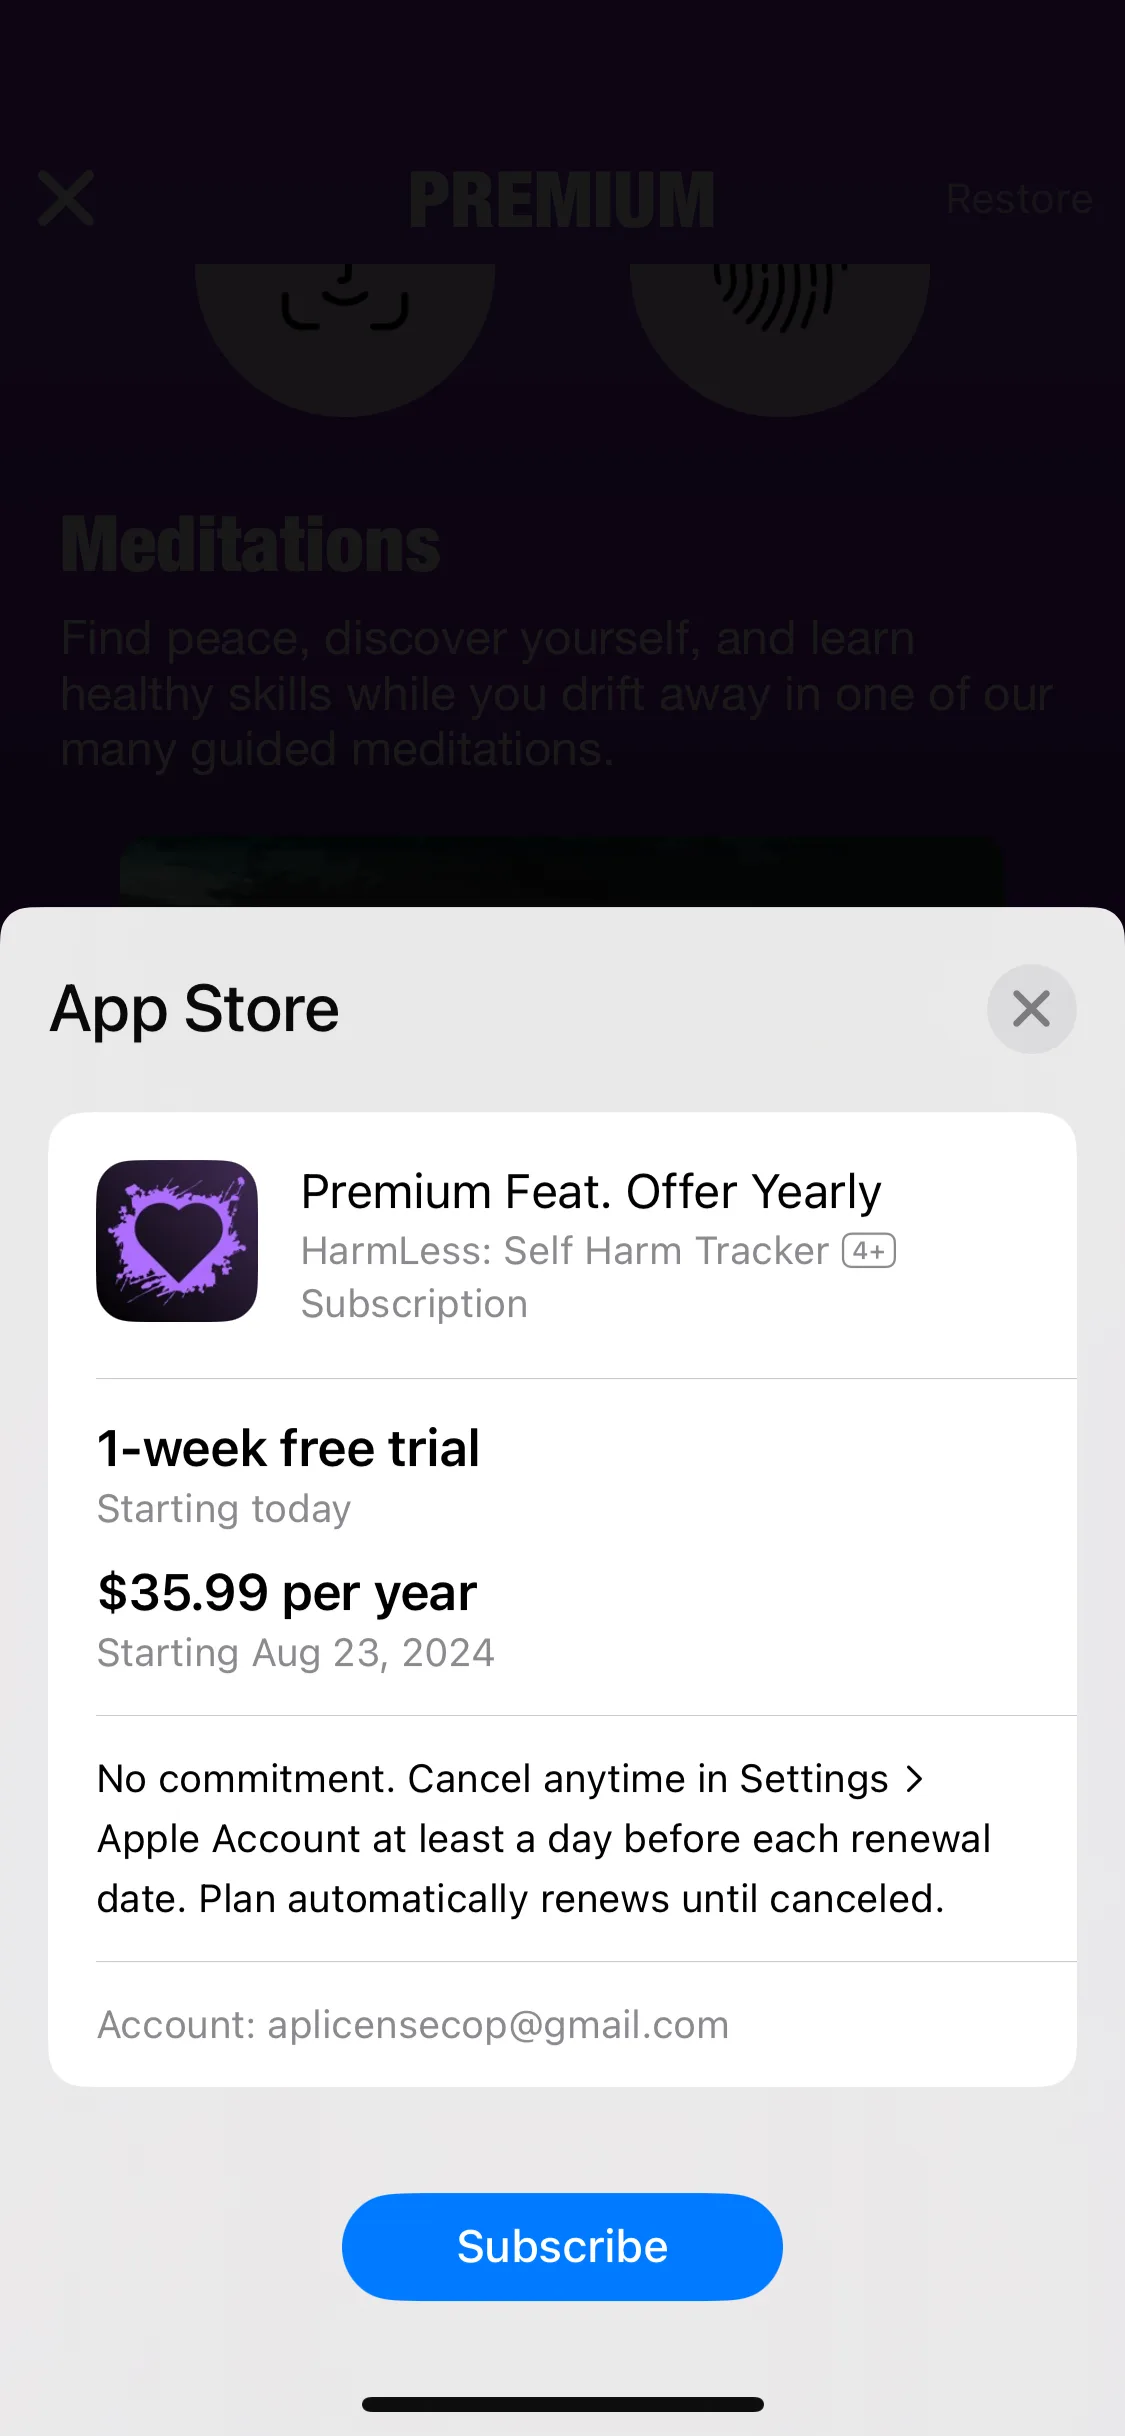
Task: Tap the Account email address line
Action: tap(413, 2024)
